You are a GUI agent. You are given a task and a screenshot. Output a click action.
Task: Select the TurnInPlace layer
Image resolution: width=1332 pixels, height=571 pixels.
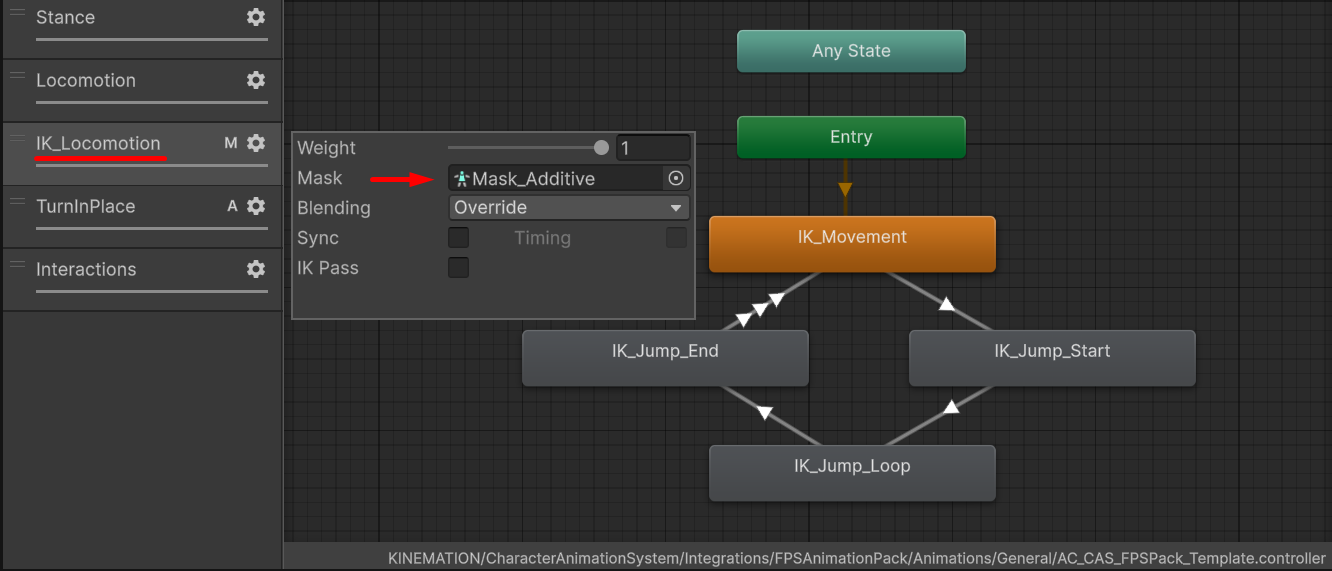tap(142, 216)
